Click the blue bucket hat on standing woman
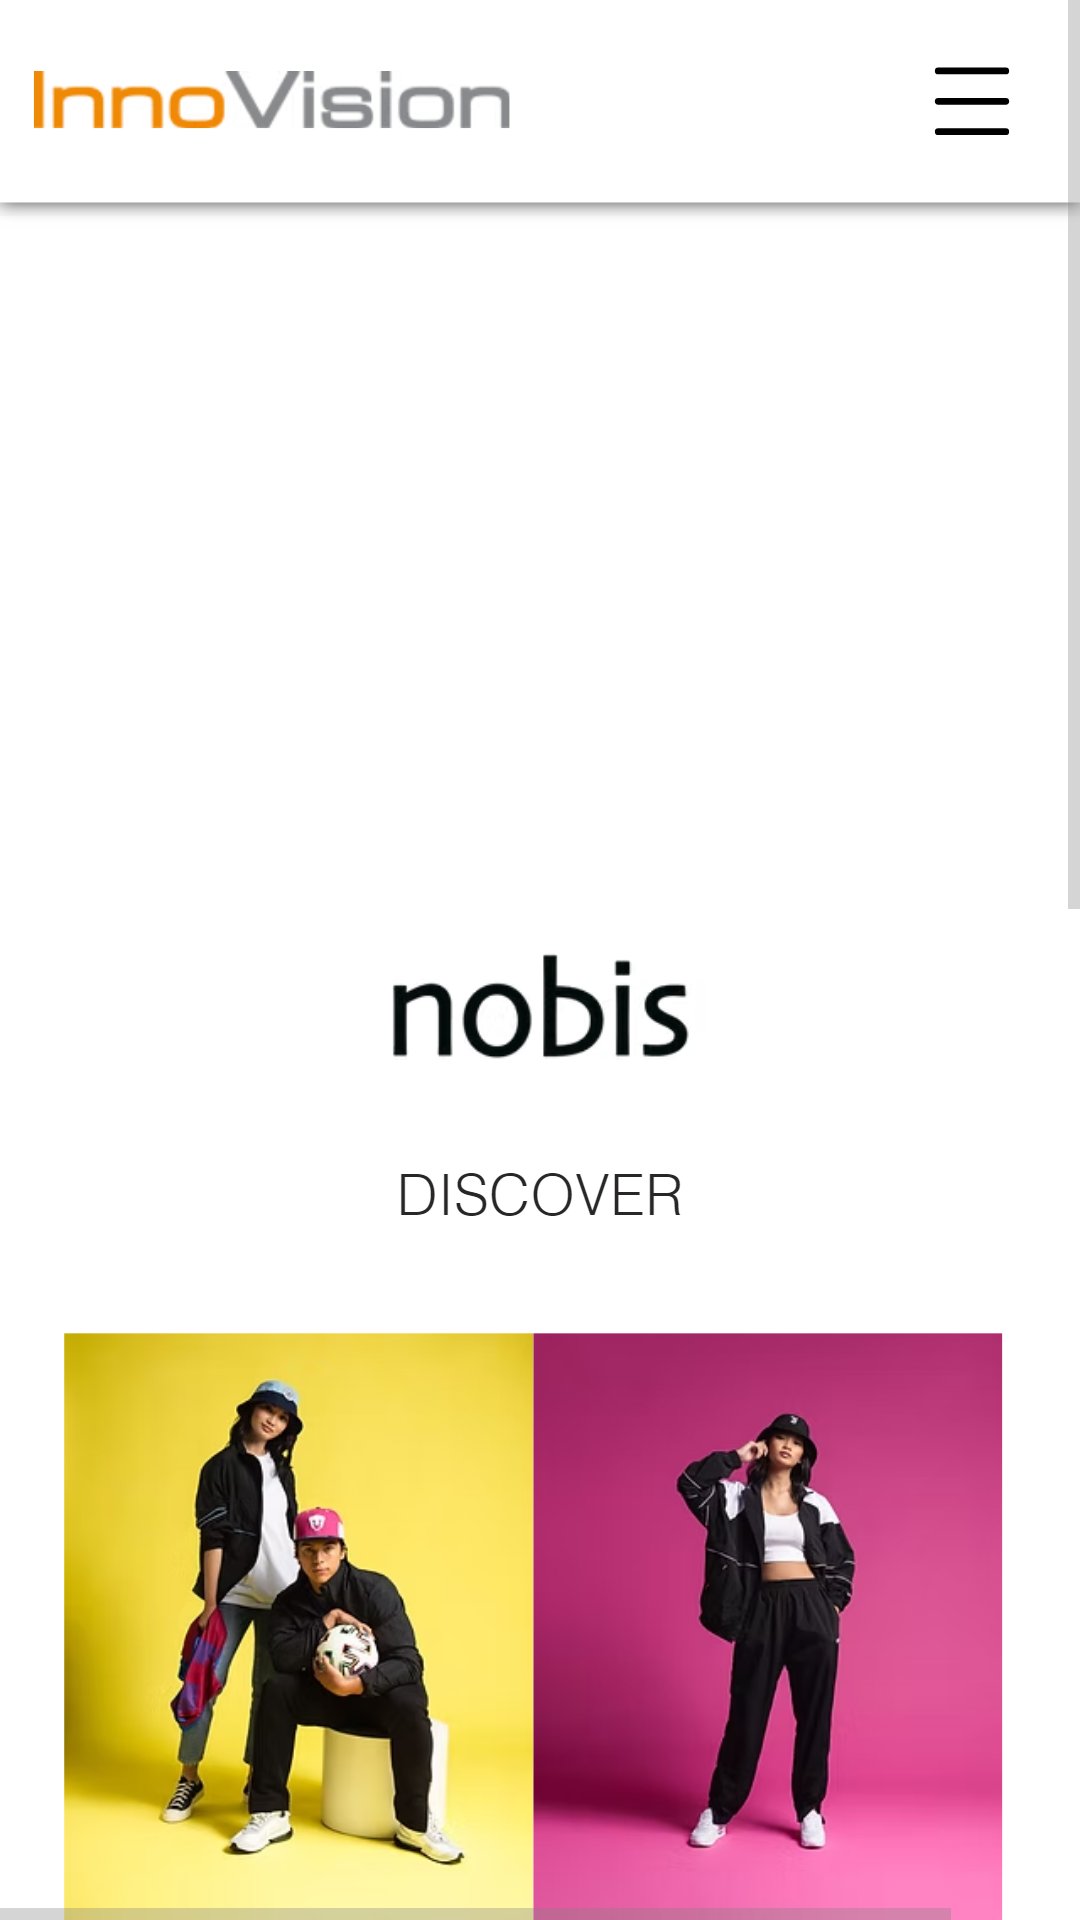Image resolution: width=1080 pixels, height=1920 pixels. click(x=269, y=1402)
